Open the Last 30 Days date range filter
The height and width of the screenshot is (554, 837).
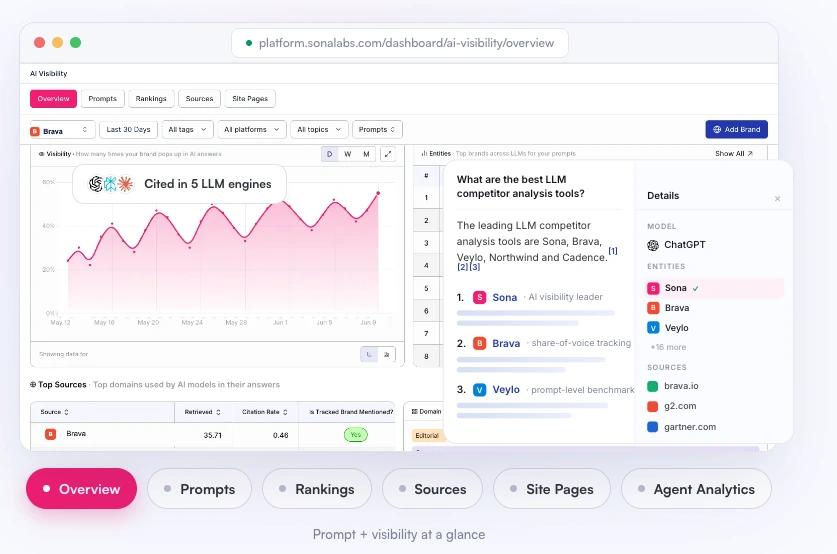tap(128, 130)
